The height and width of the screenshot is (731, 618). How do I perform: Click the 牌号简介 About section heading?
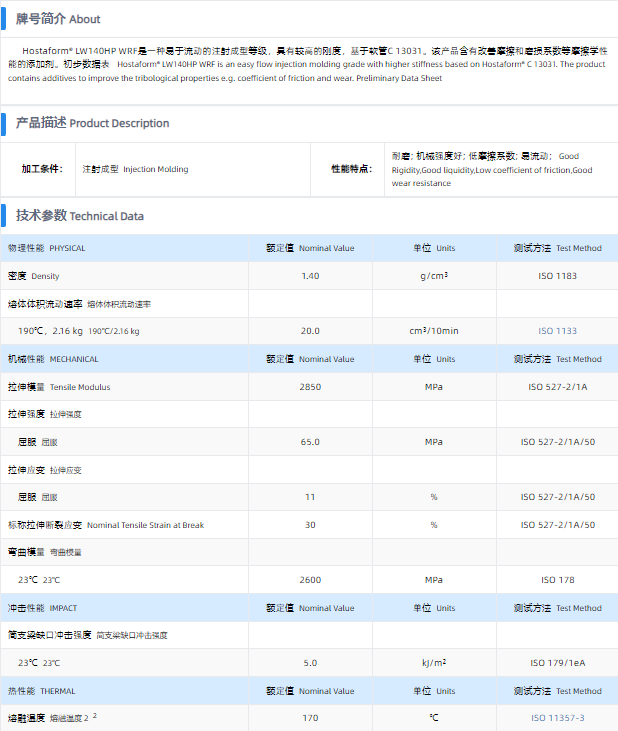(58, 18)
